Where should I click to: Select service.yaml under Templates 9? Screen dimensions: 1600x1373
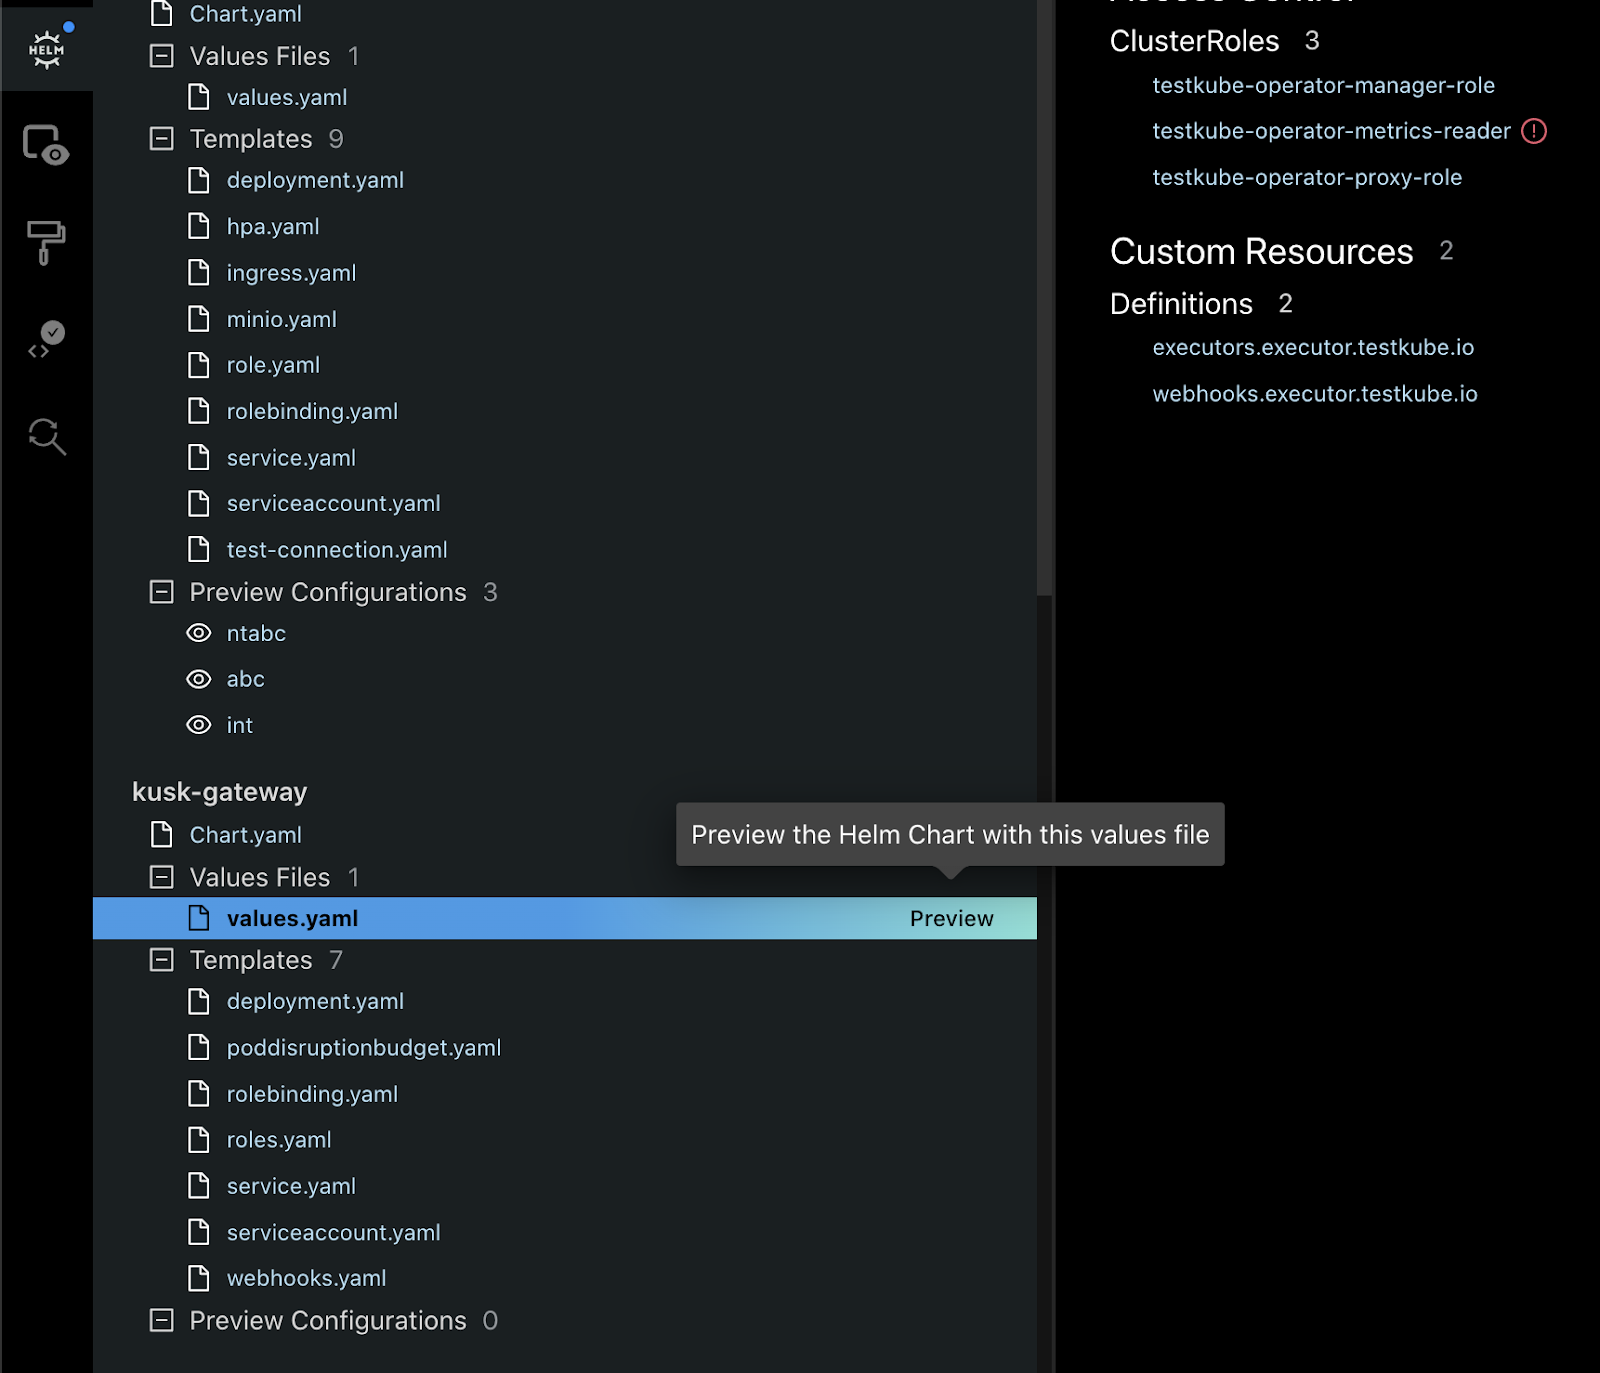pyautogui.click(x=291, y=458)
